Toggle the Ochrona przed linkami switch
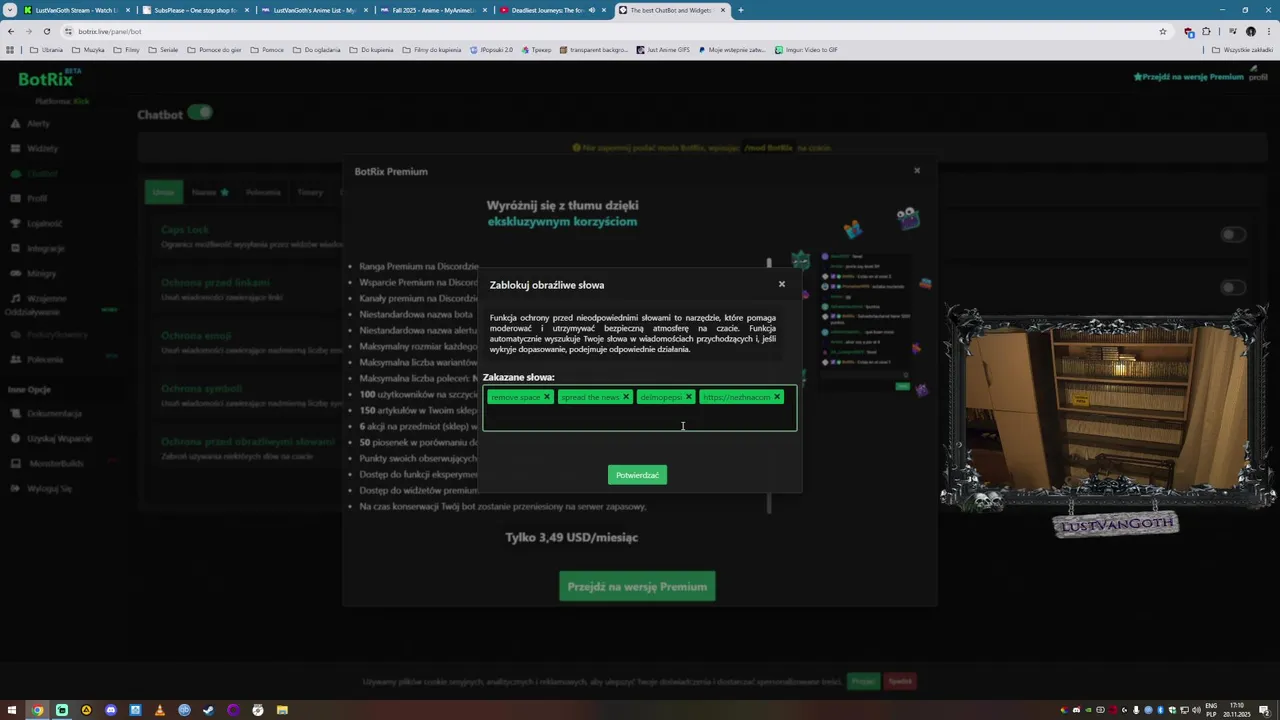Viewport: 1280px width, 720px height. (1233, 287)
